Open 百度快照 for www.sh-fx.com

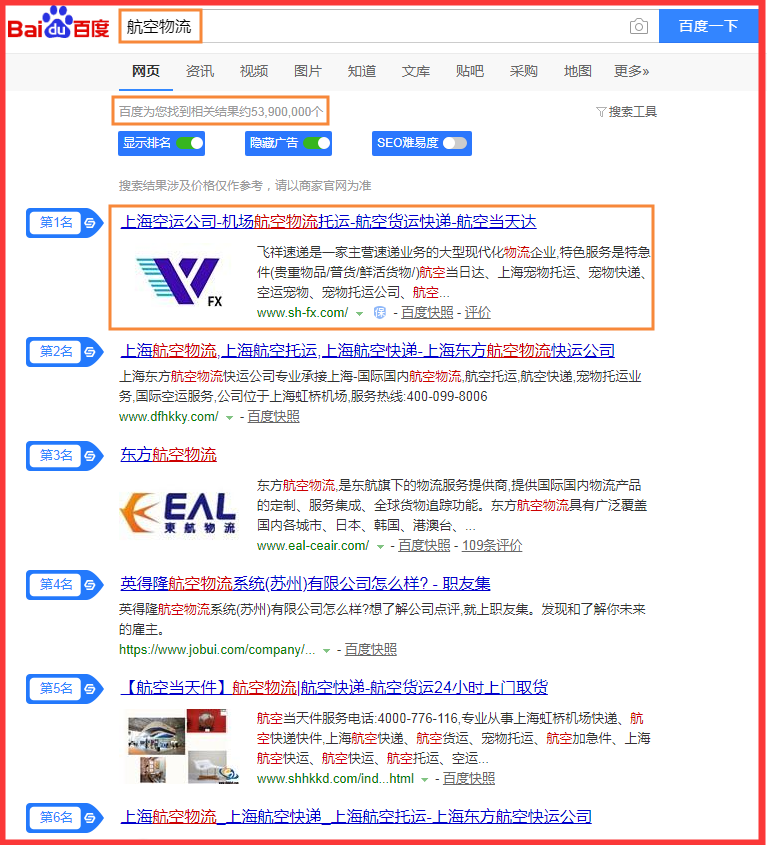click(427, 313)
